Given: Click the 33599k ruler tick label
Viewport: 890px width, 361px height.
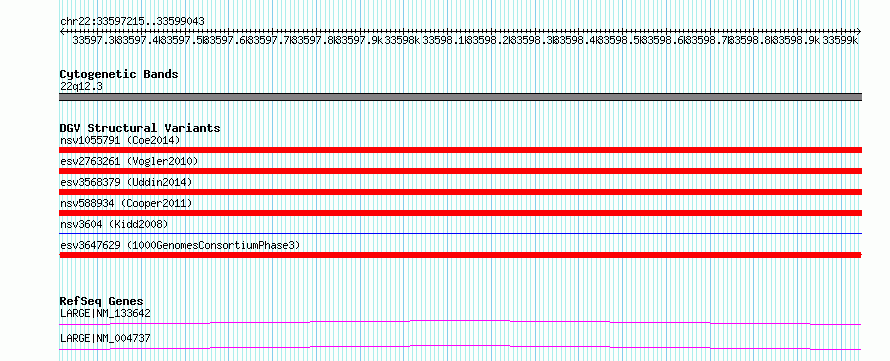Looking at the screenshot, I should (x=840, y=40).
